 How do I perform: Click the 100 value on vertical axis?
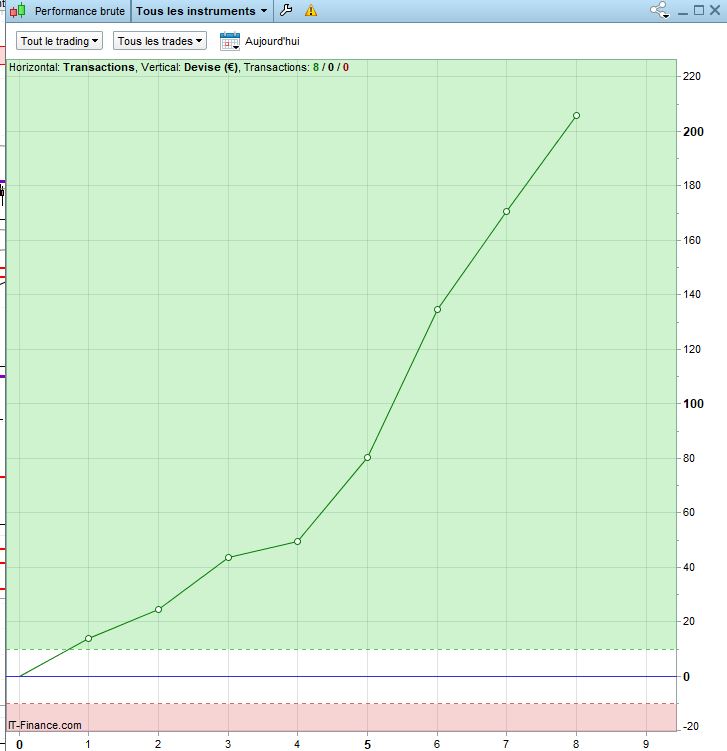[x=693, y=404]
